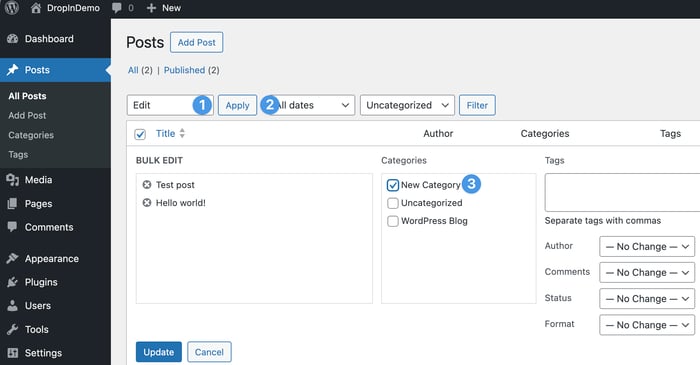Open the comments bubble icon in admin bar

pyautogui.click(x=117, y=8)
